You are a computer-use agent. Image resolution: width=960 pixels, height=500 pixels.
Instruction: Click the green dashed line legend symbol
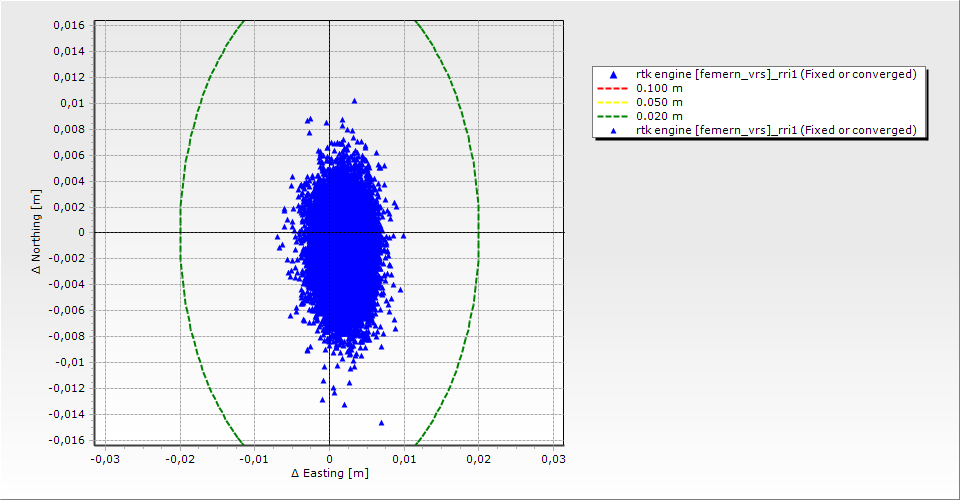coord(613,117)
